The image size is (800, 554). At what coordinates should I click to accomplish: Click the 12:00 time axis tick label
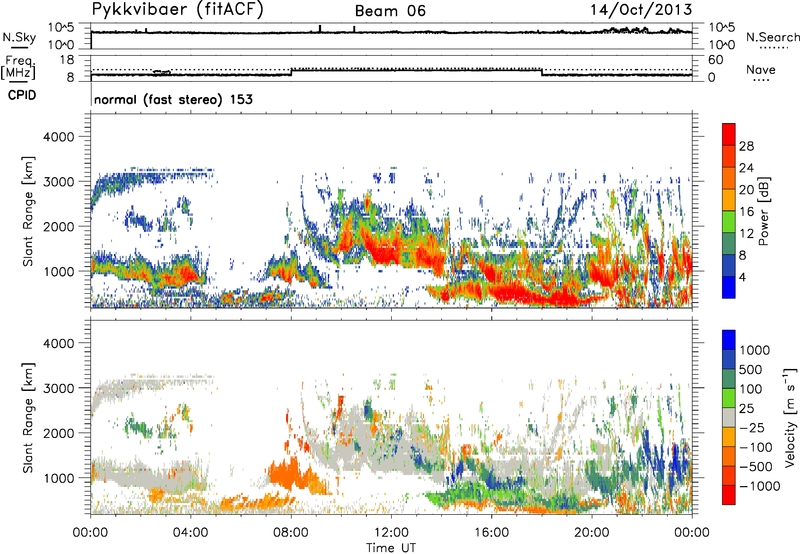point(391,533)
